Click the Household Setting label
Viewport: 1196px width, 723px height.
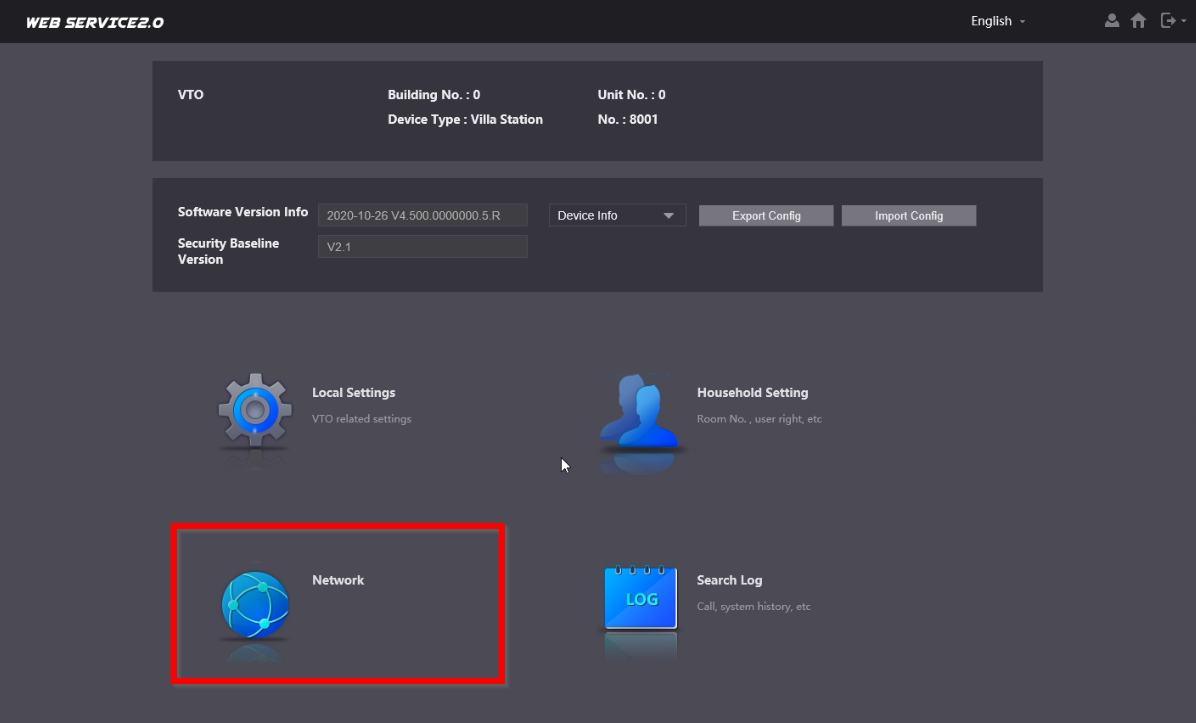tap(752, 393)
